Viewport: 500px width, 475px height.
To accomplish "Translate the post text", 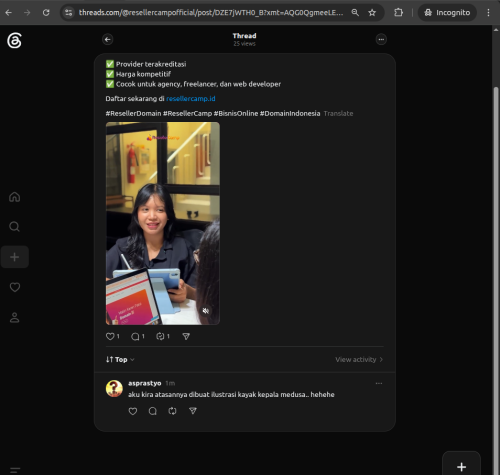I will [x=338, y=113].
